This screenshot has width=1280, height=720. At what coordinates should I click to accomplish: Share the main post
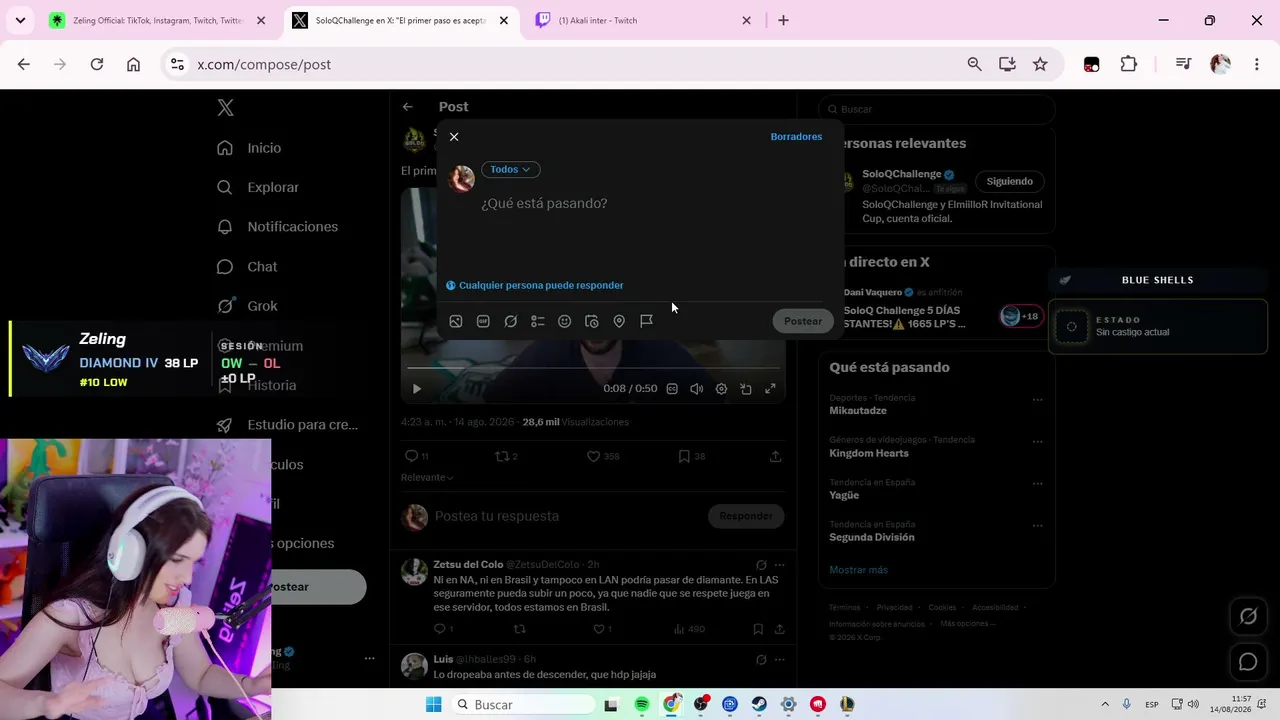[x=775, y=456]
